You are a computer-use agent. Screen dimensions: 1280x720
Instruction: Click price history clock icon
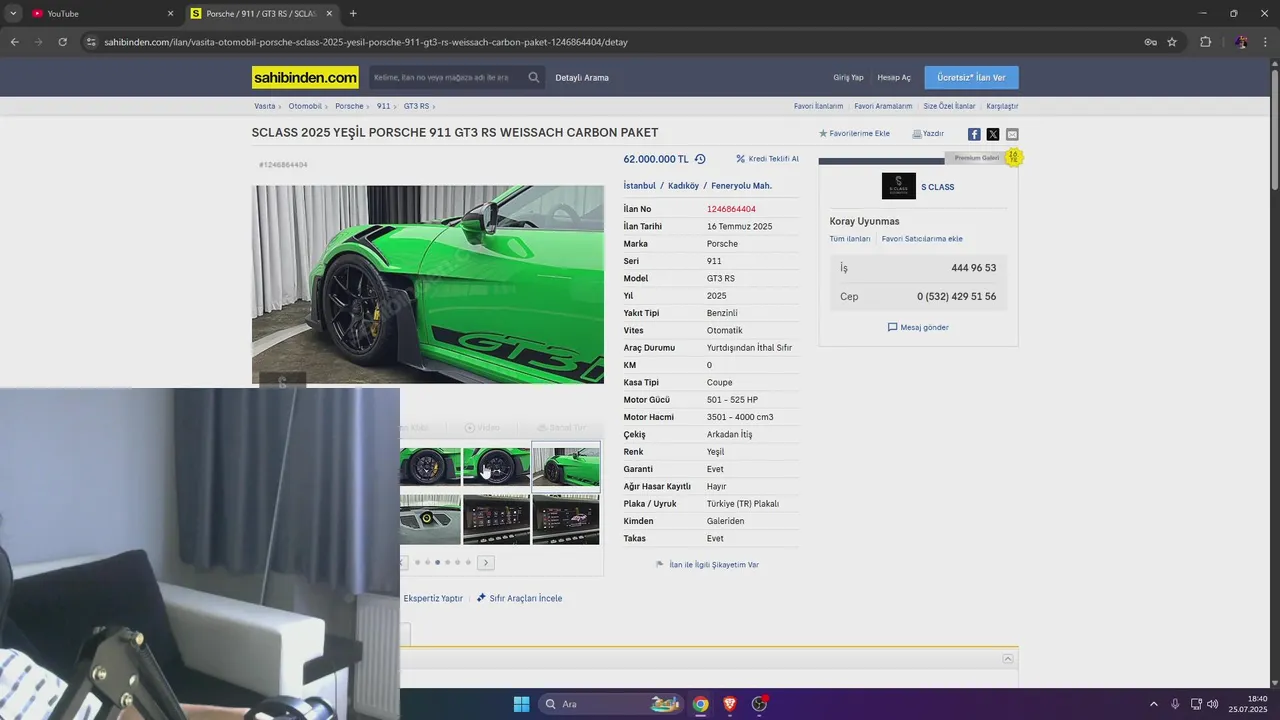click(x=700, y=159)
